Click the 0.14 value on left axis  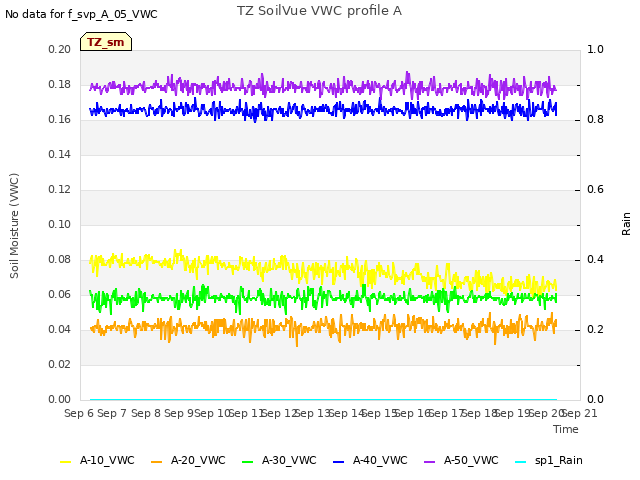click(60, 154)
